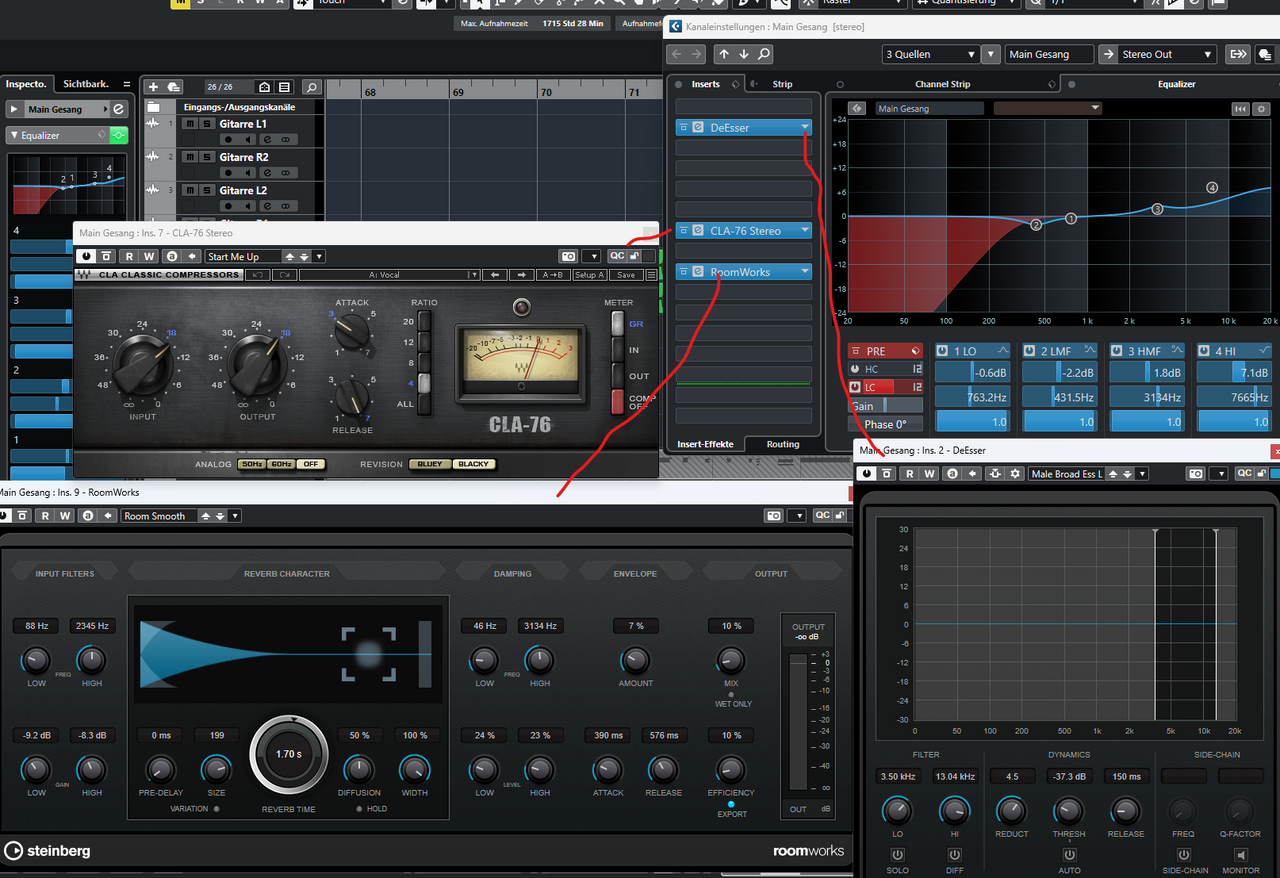1280x878 pixels.
Task: Open the Stereo Out output routing dropdown
Action: 1207,54
